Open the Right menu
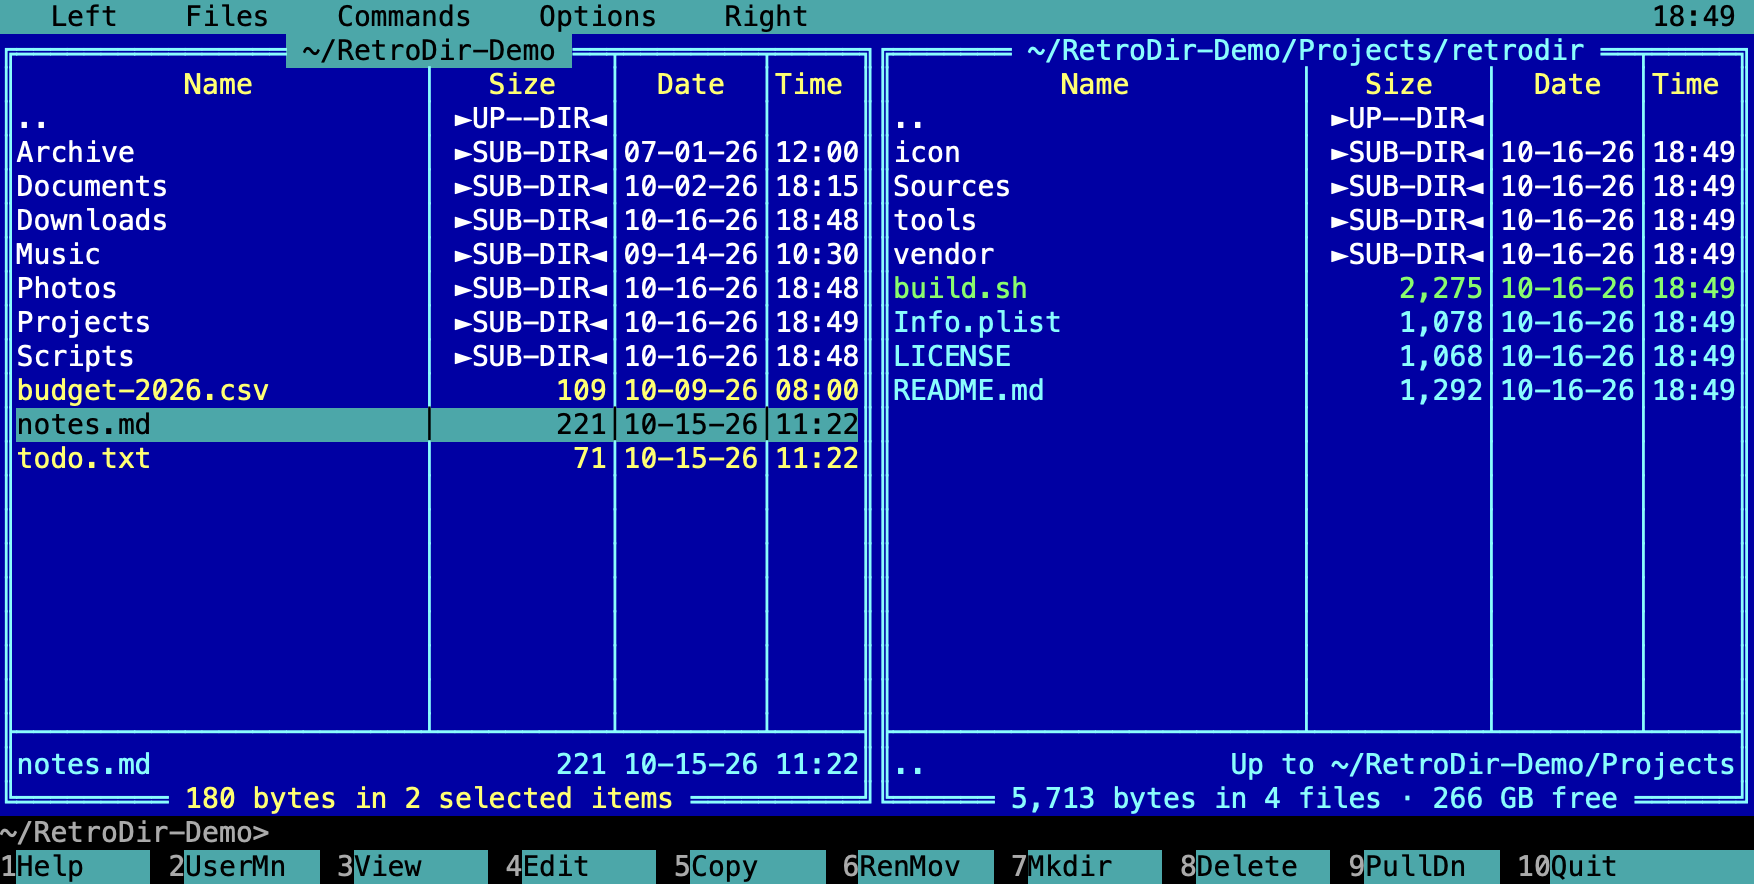This screenshot has width=1754, height=884. pos(766,16)
